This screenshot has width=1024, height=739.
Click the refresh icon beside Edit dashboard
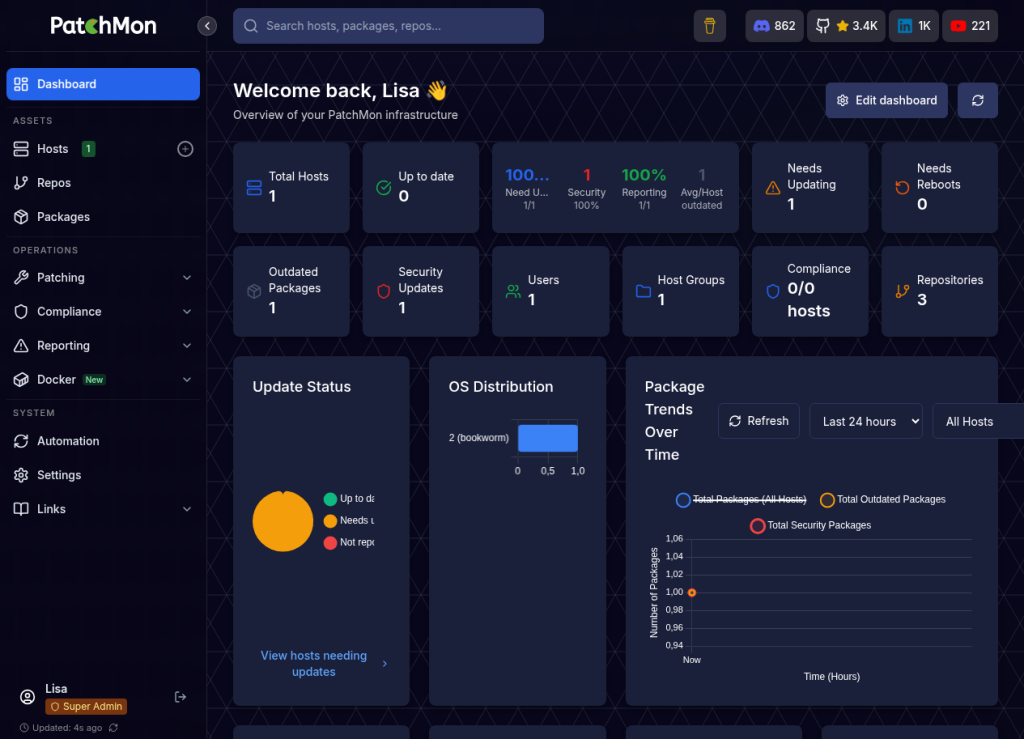[977, 101]
